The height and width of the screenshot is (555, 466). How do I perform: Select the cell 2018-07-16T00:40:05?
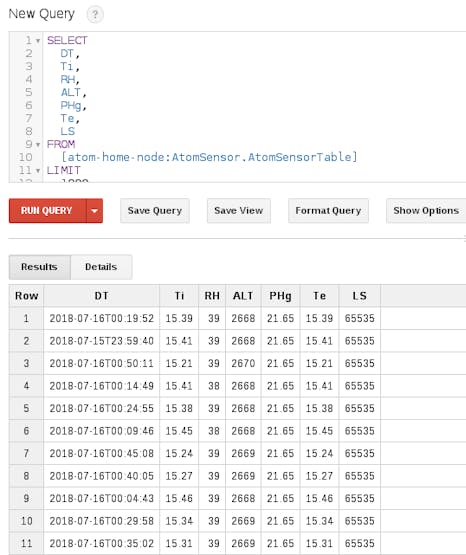(x=102, y=476)
